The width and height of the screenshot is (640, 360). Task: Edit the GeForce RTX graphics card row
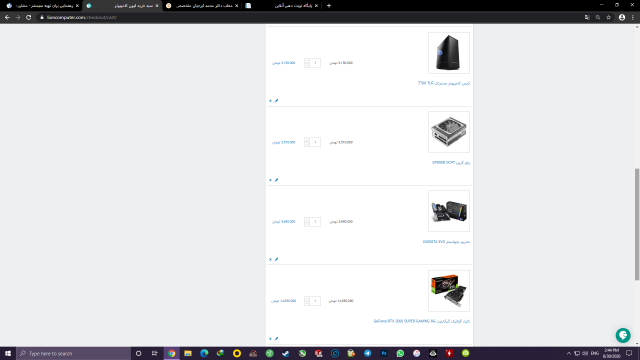click(x=276, y=338)
